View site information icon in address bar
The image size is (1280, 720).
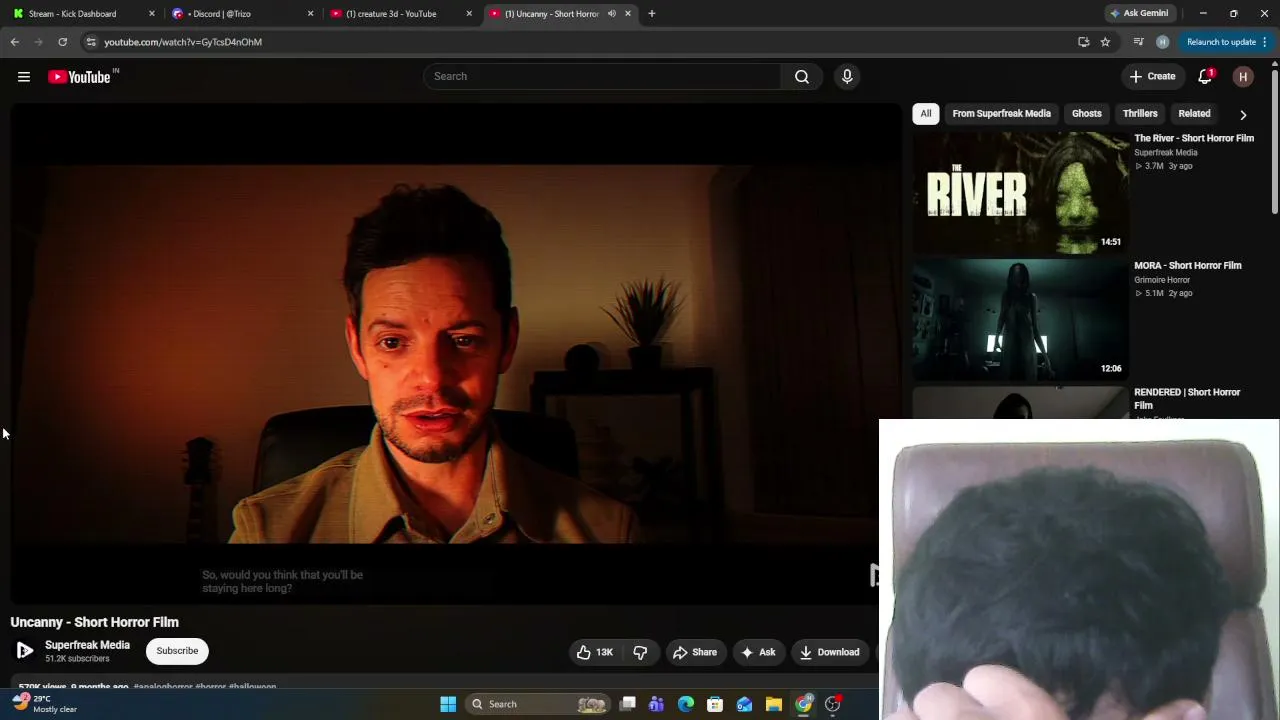click(x=91, y=42)
